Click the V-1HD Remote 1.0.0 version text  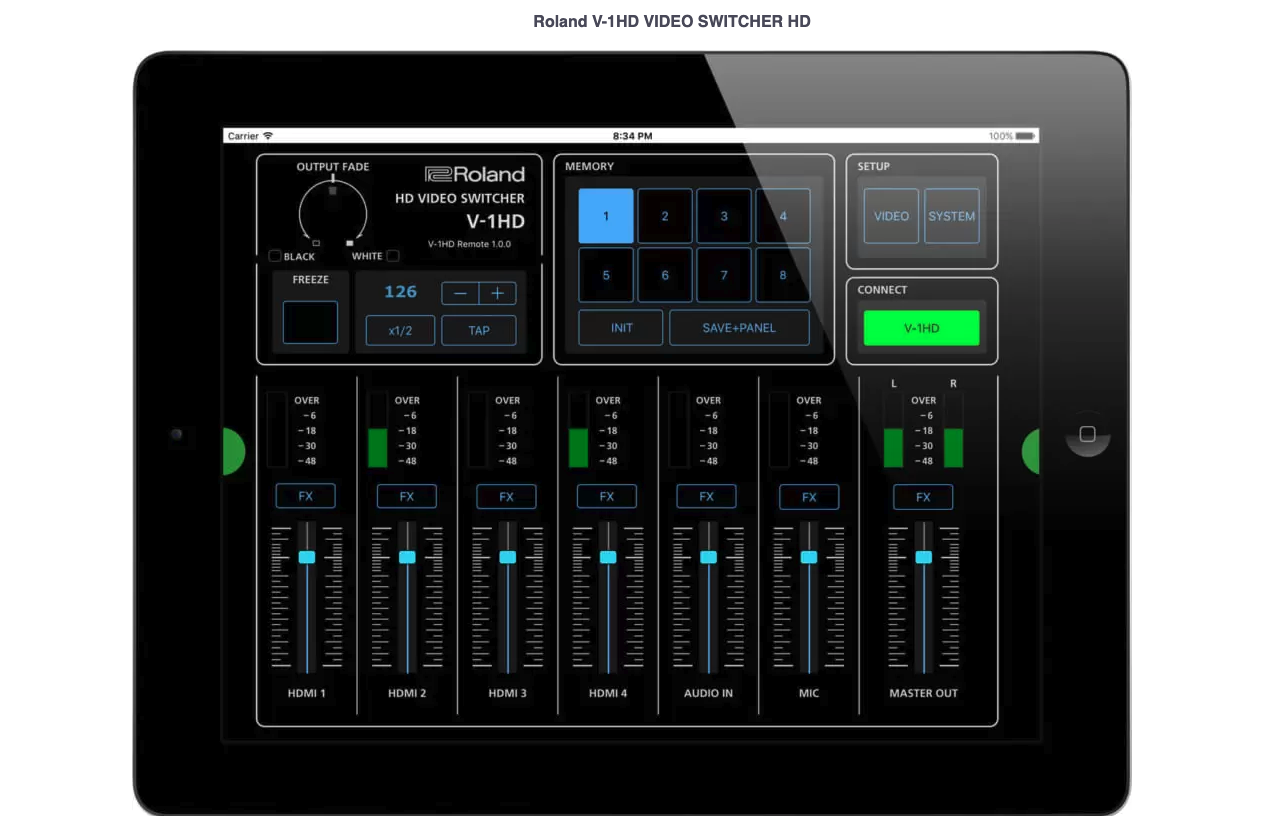point(469,243)
